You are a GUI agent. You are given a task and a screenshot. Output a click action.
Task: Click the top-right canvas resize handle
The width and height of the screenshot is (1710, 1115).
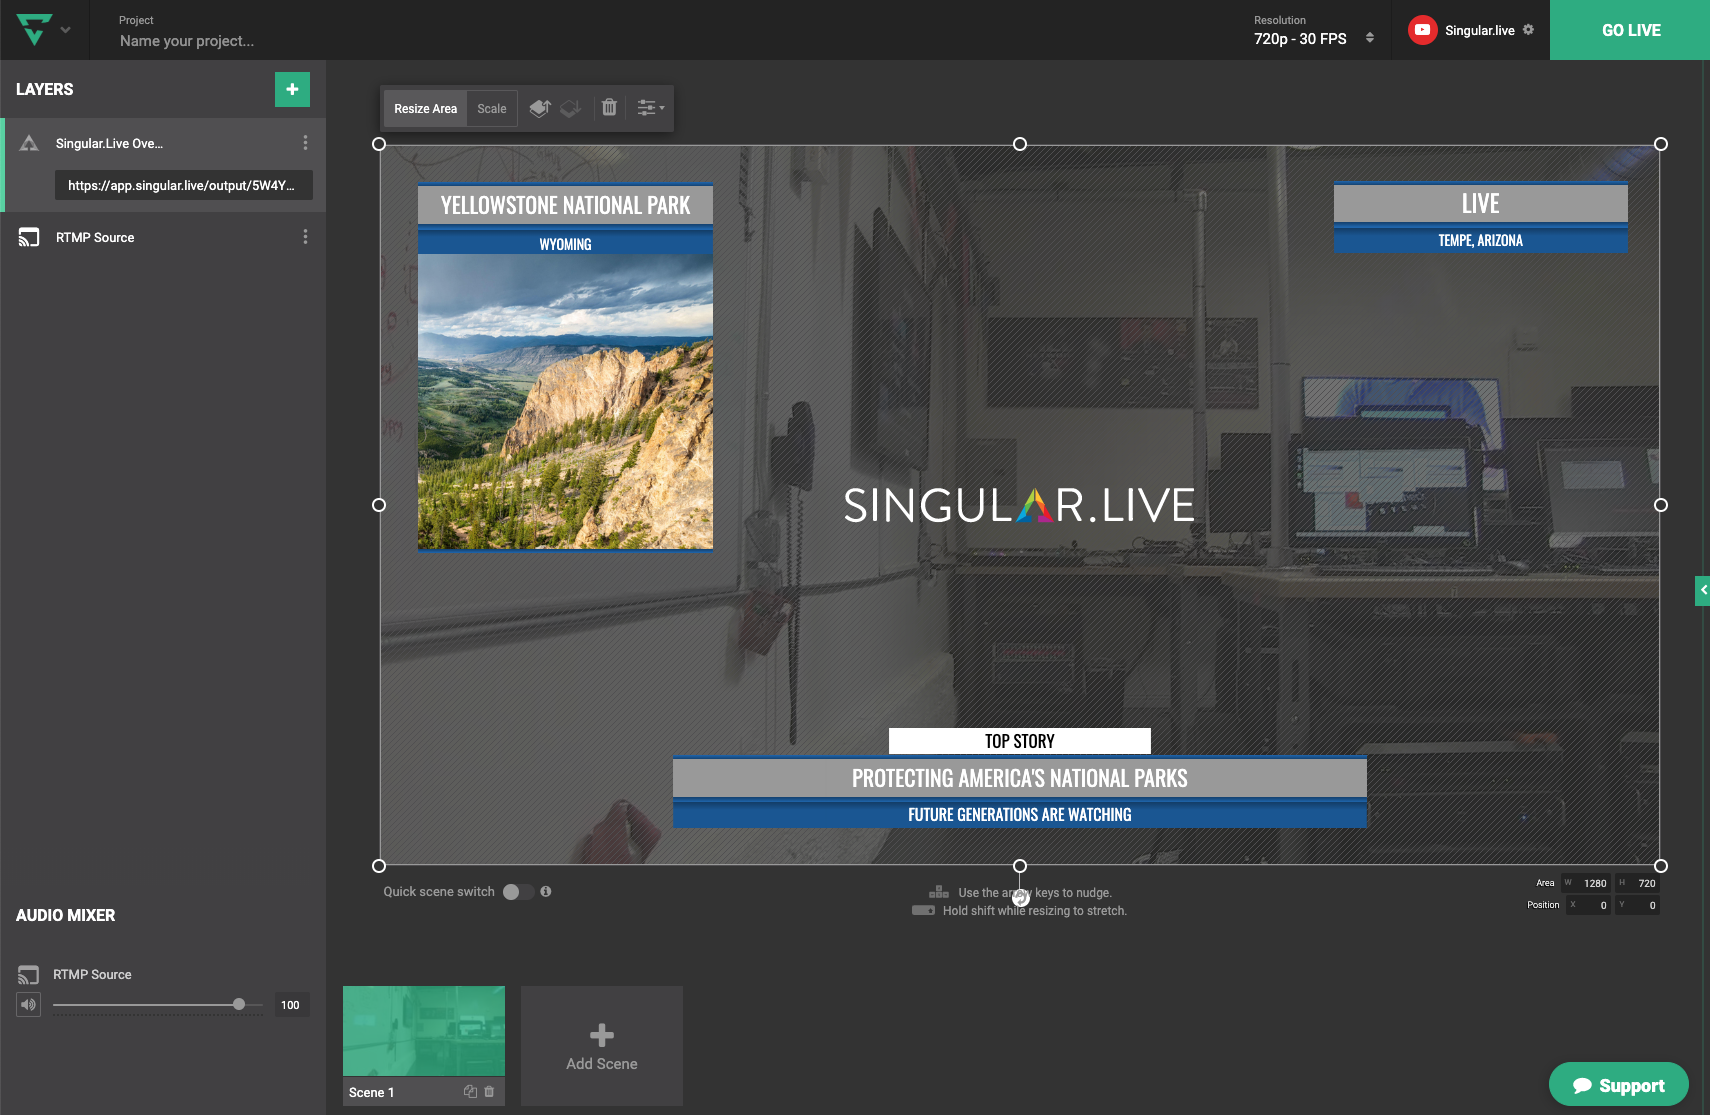tap(1661, 144)
